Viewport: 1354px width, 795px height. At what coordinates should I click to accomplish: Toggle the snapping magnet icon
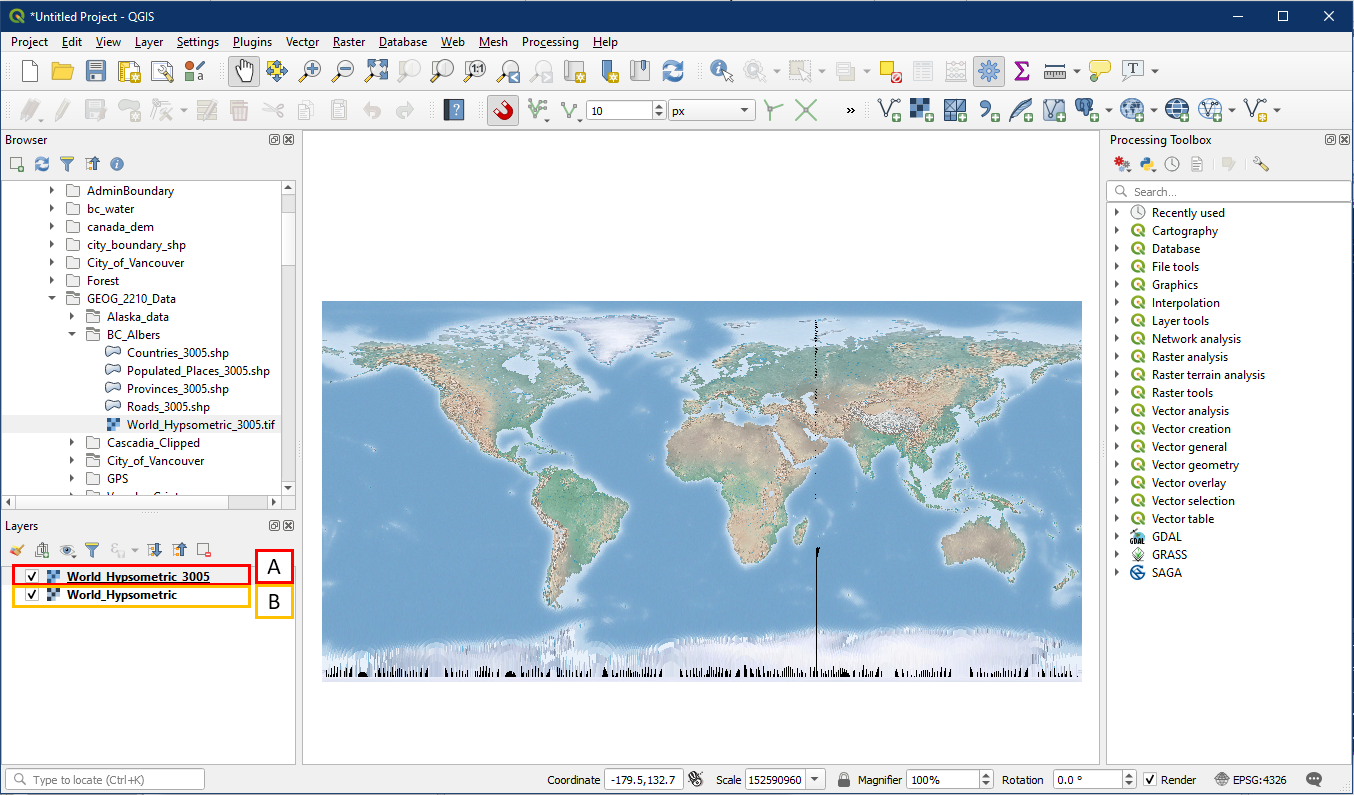point(503,110)
